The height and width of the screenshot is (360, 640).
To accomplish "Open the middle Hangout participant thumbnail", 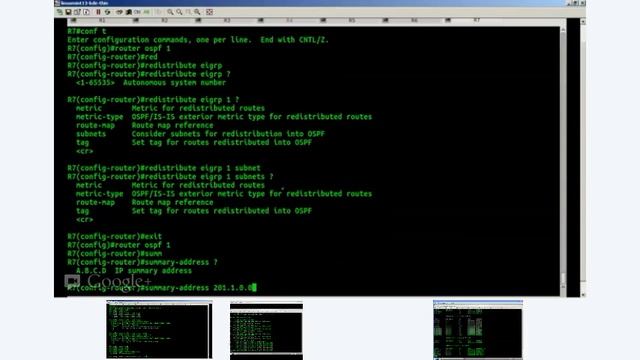I will pos(266,331).
